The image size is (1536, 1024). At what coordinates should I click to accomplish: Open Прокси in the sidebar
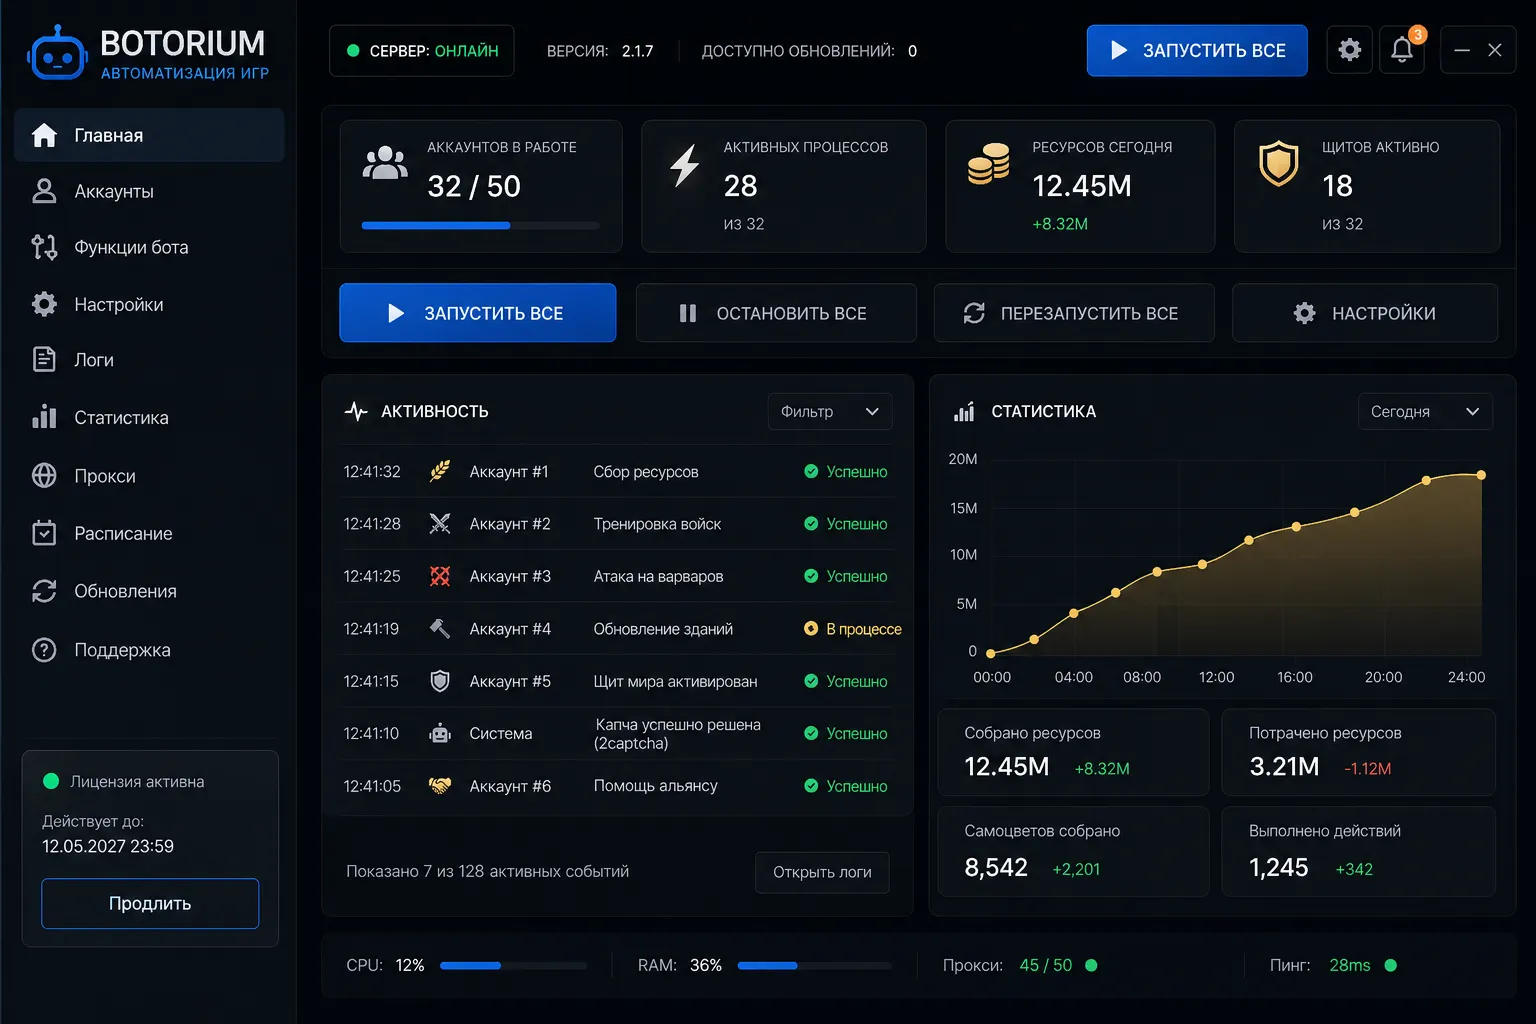pos(150,476)
